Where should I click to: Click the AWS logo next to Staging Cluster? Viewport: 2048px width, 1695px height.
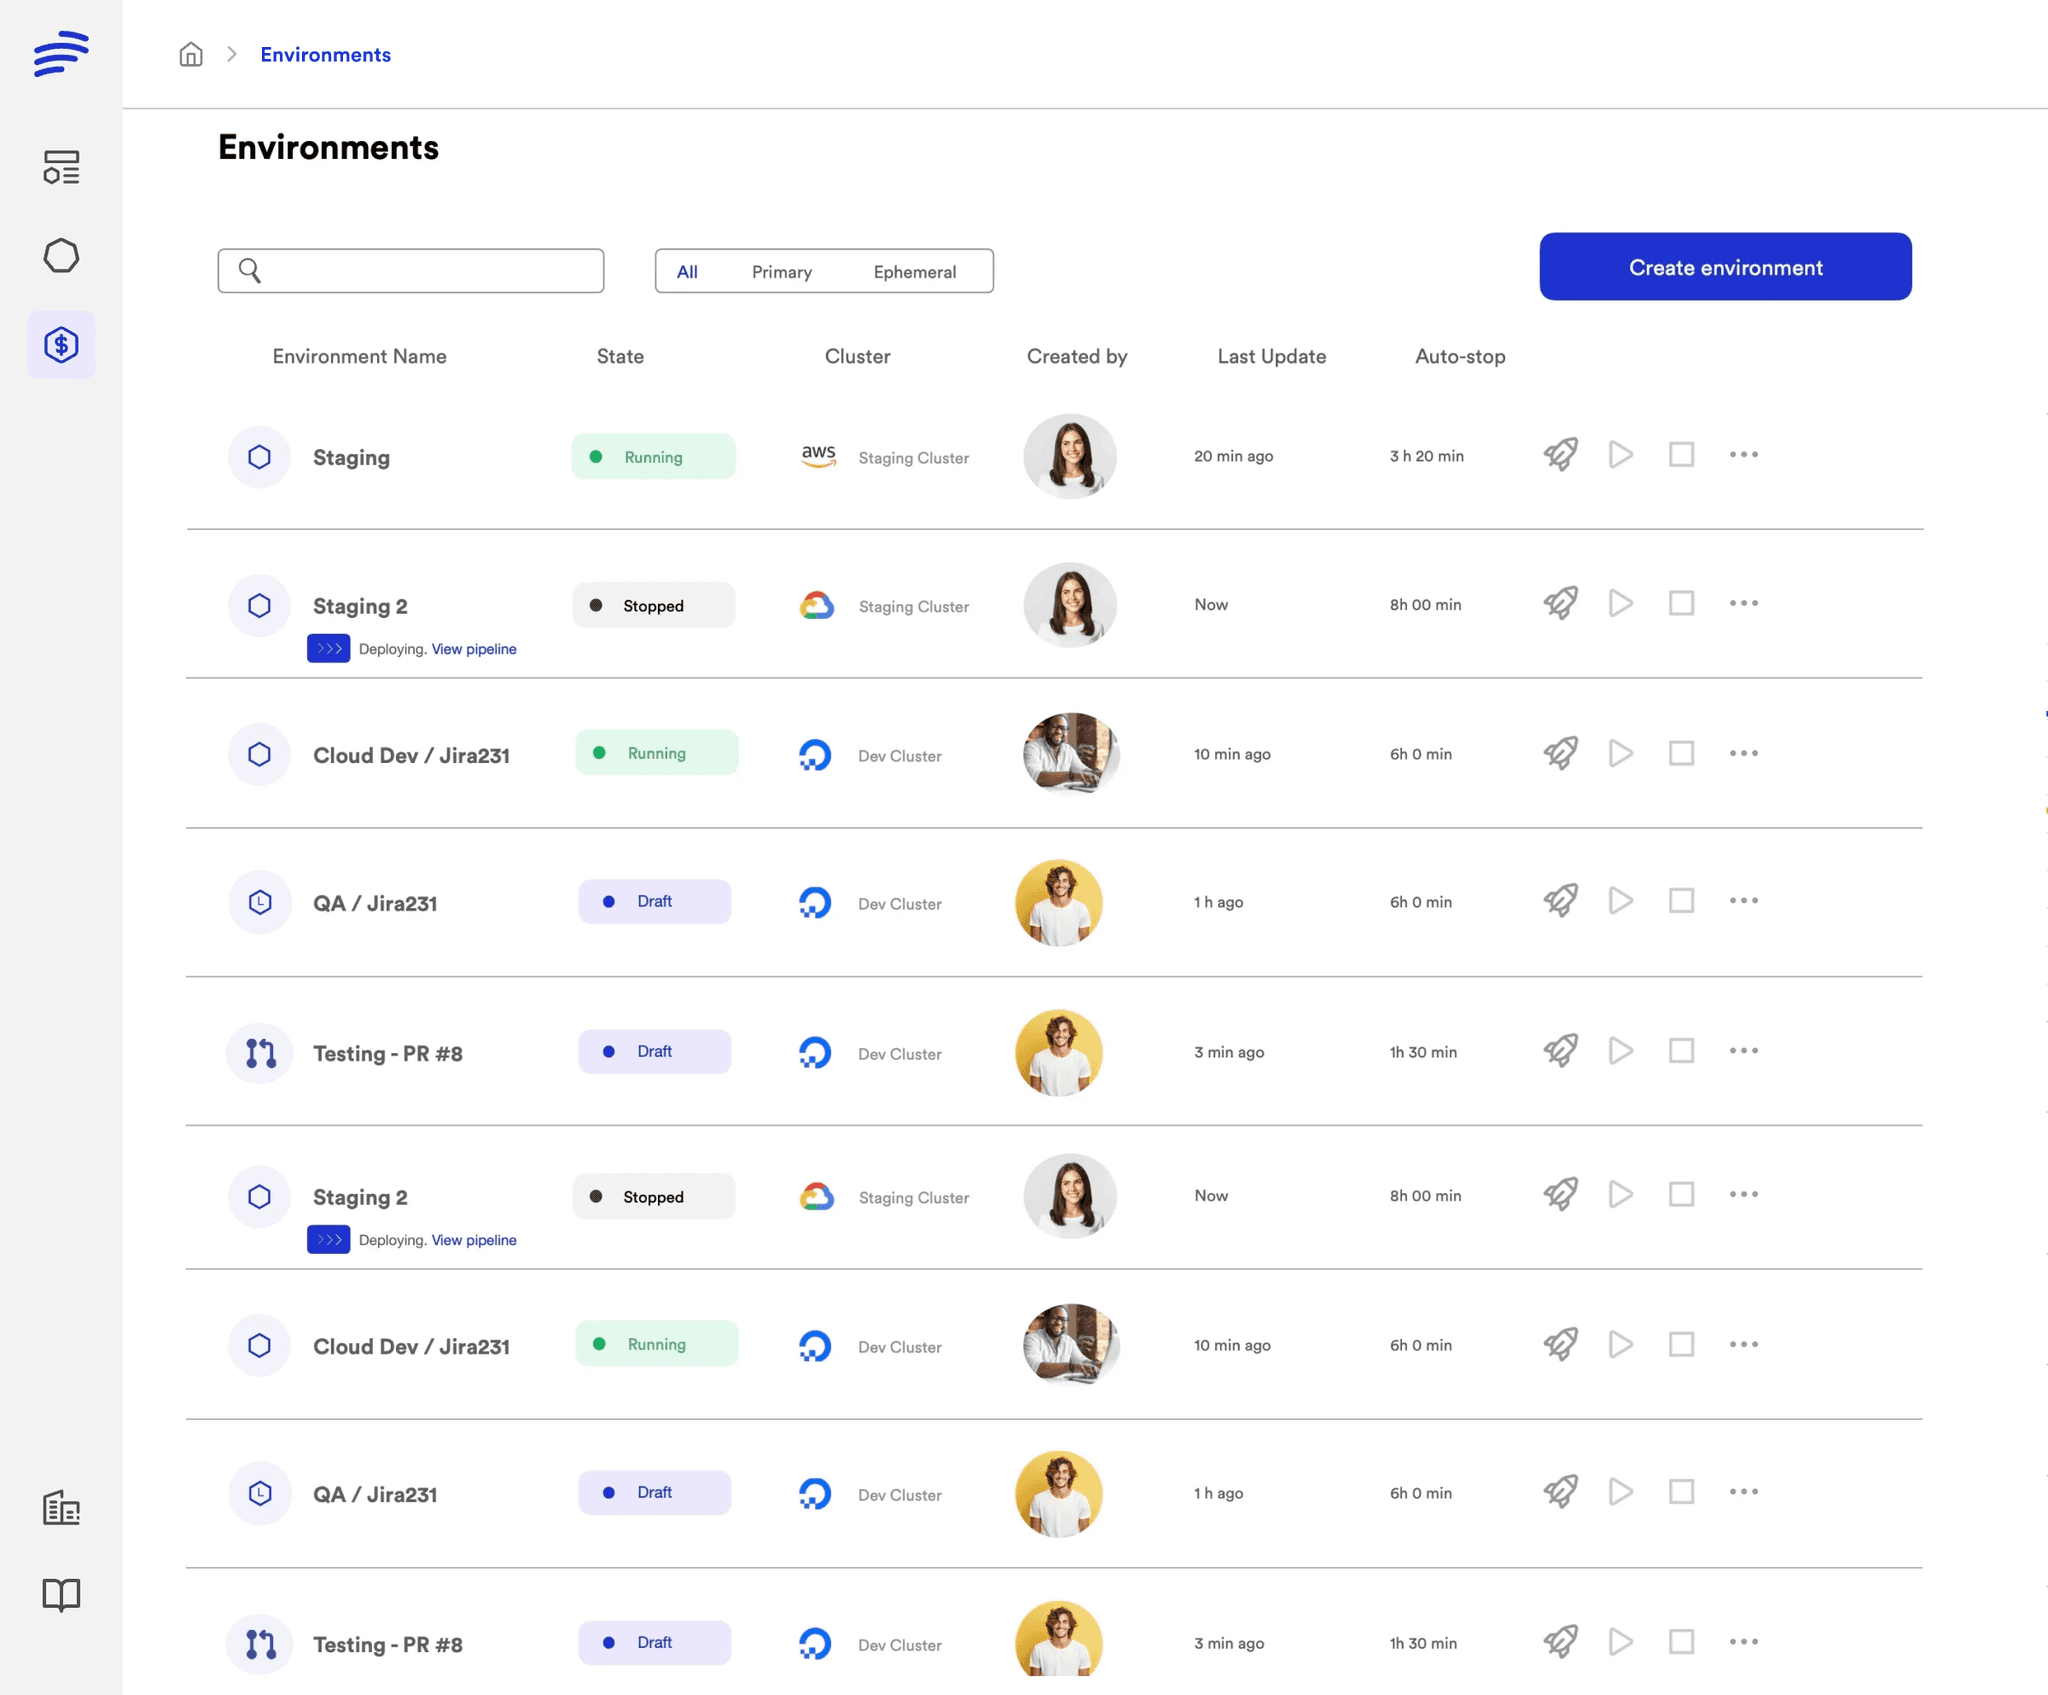click(x=818, y=456)
